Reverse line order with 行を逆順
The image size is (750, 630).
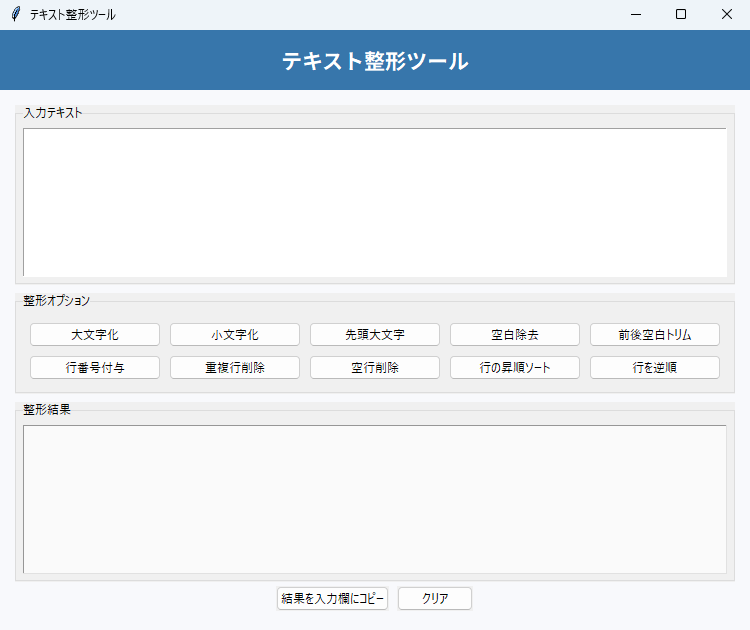[x=655, y=367]
